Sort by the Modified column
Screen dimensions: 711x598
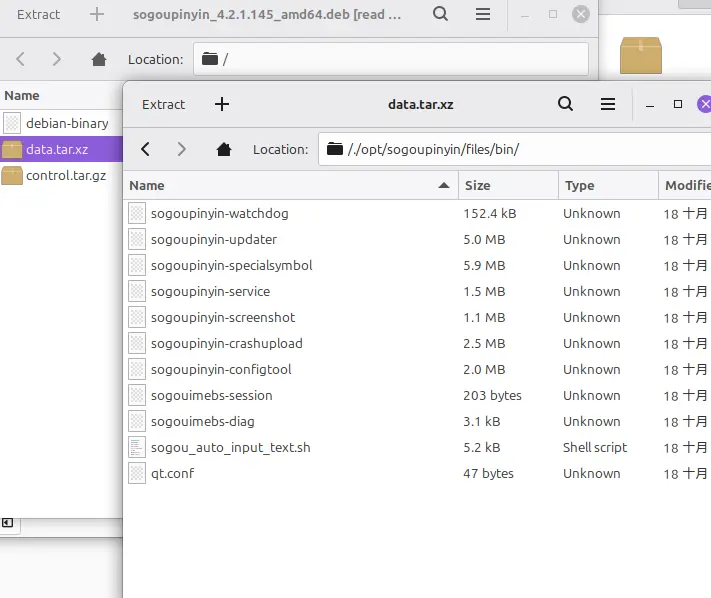[685, 185]
